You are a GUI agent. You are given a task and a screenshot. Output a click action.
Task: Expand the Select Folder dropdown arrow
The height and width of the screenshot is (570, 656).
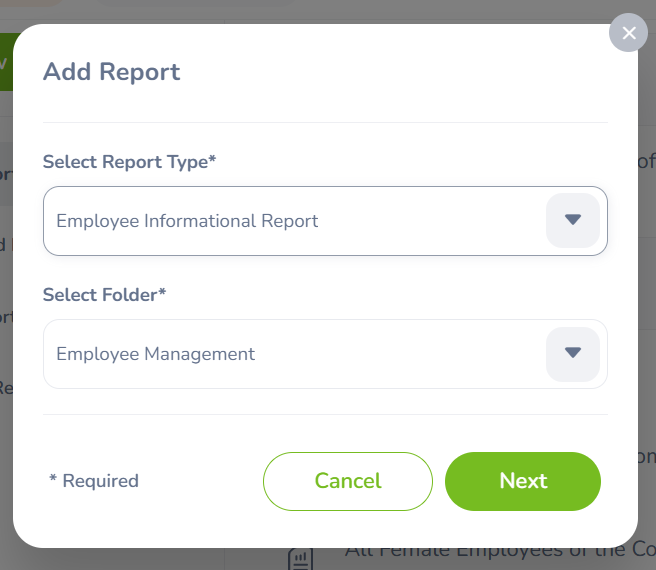point(573,353)
